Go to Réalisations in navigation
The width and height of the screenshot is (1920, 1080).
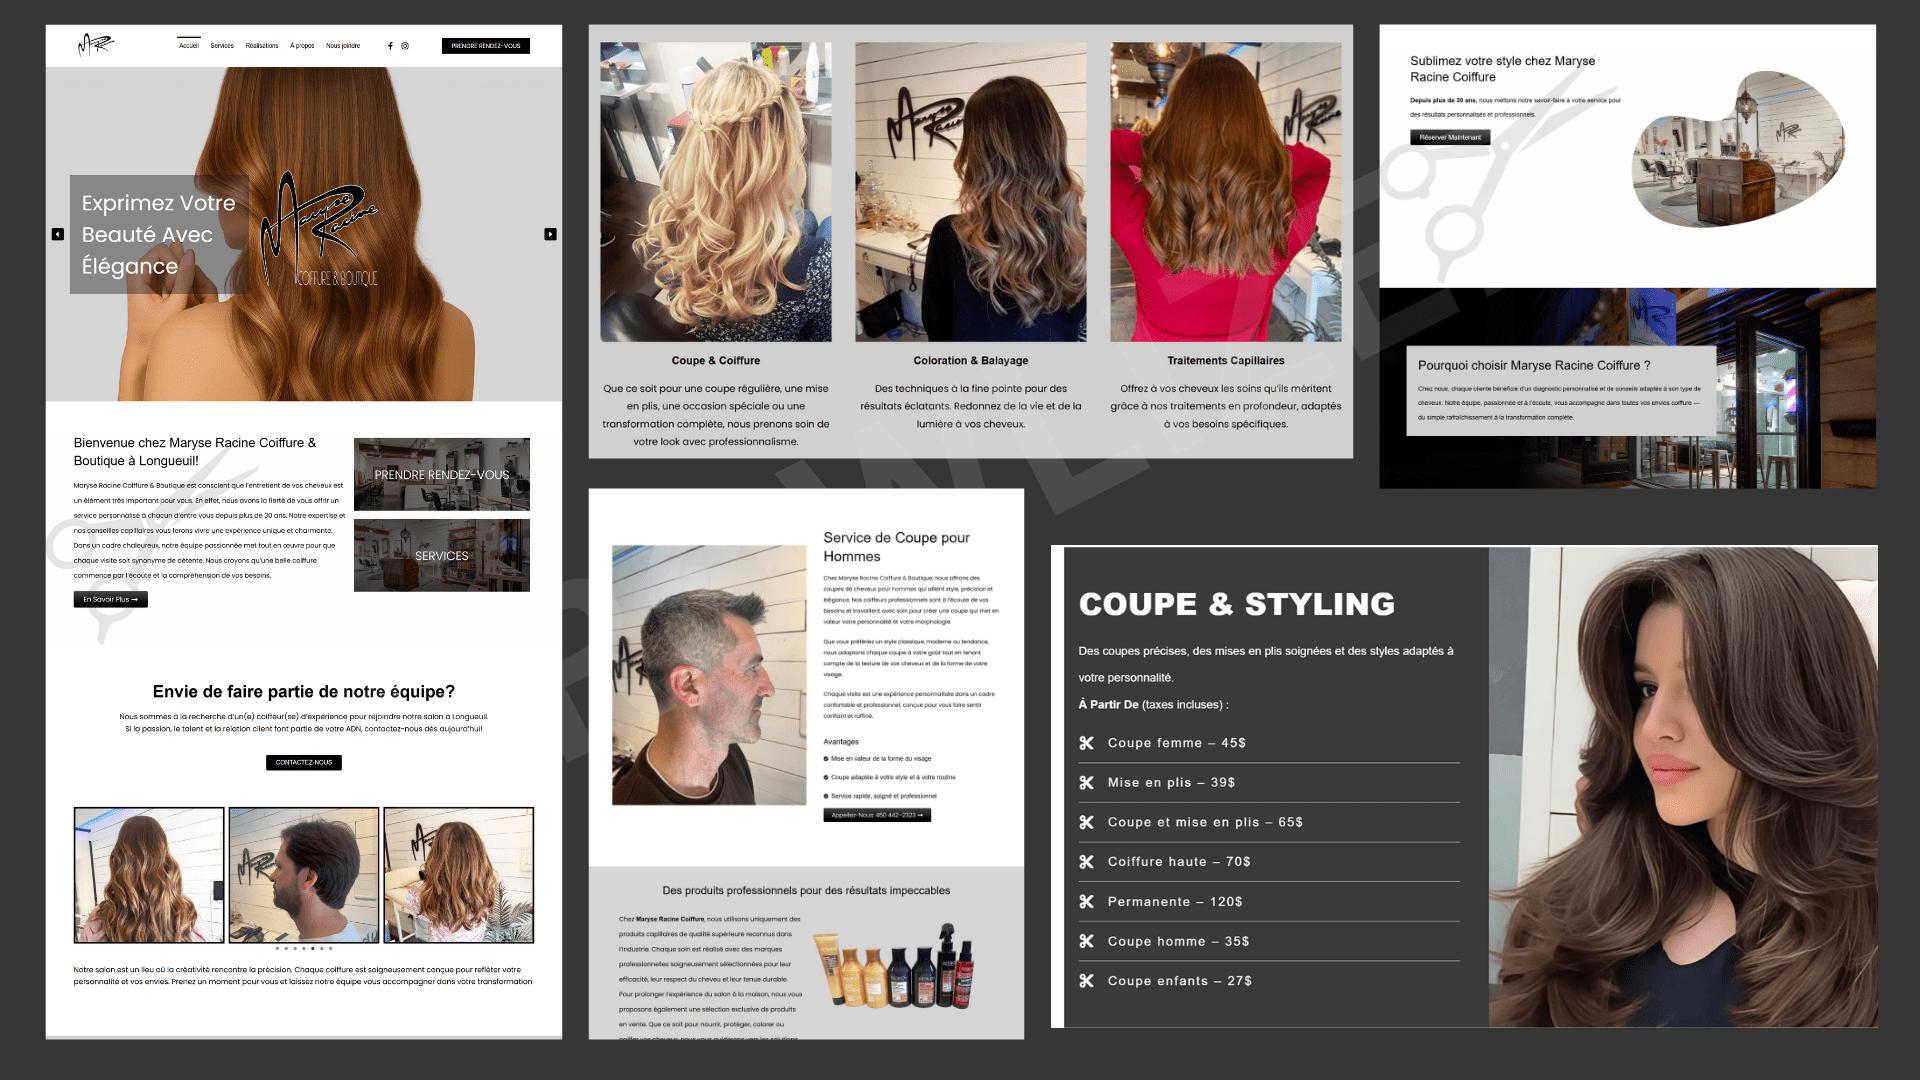pyautogui.click(x=262, y=46)
